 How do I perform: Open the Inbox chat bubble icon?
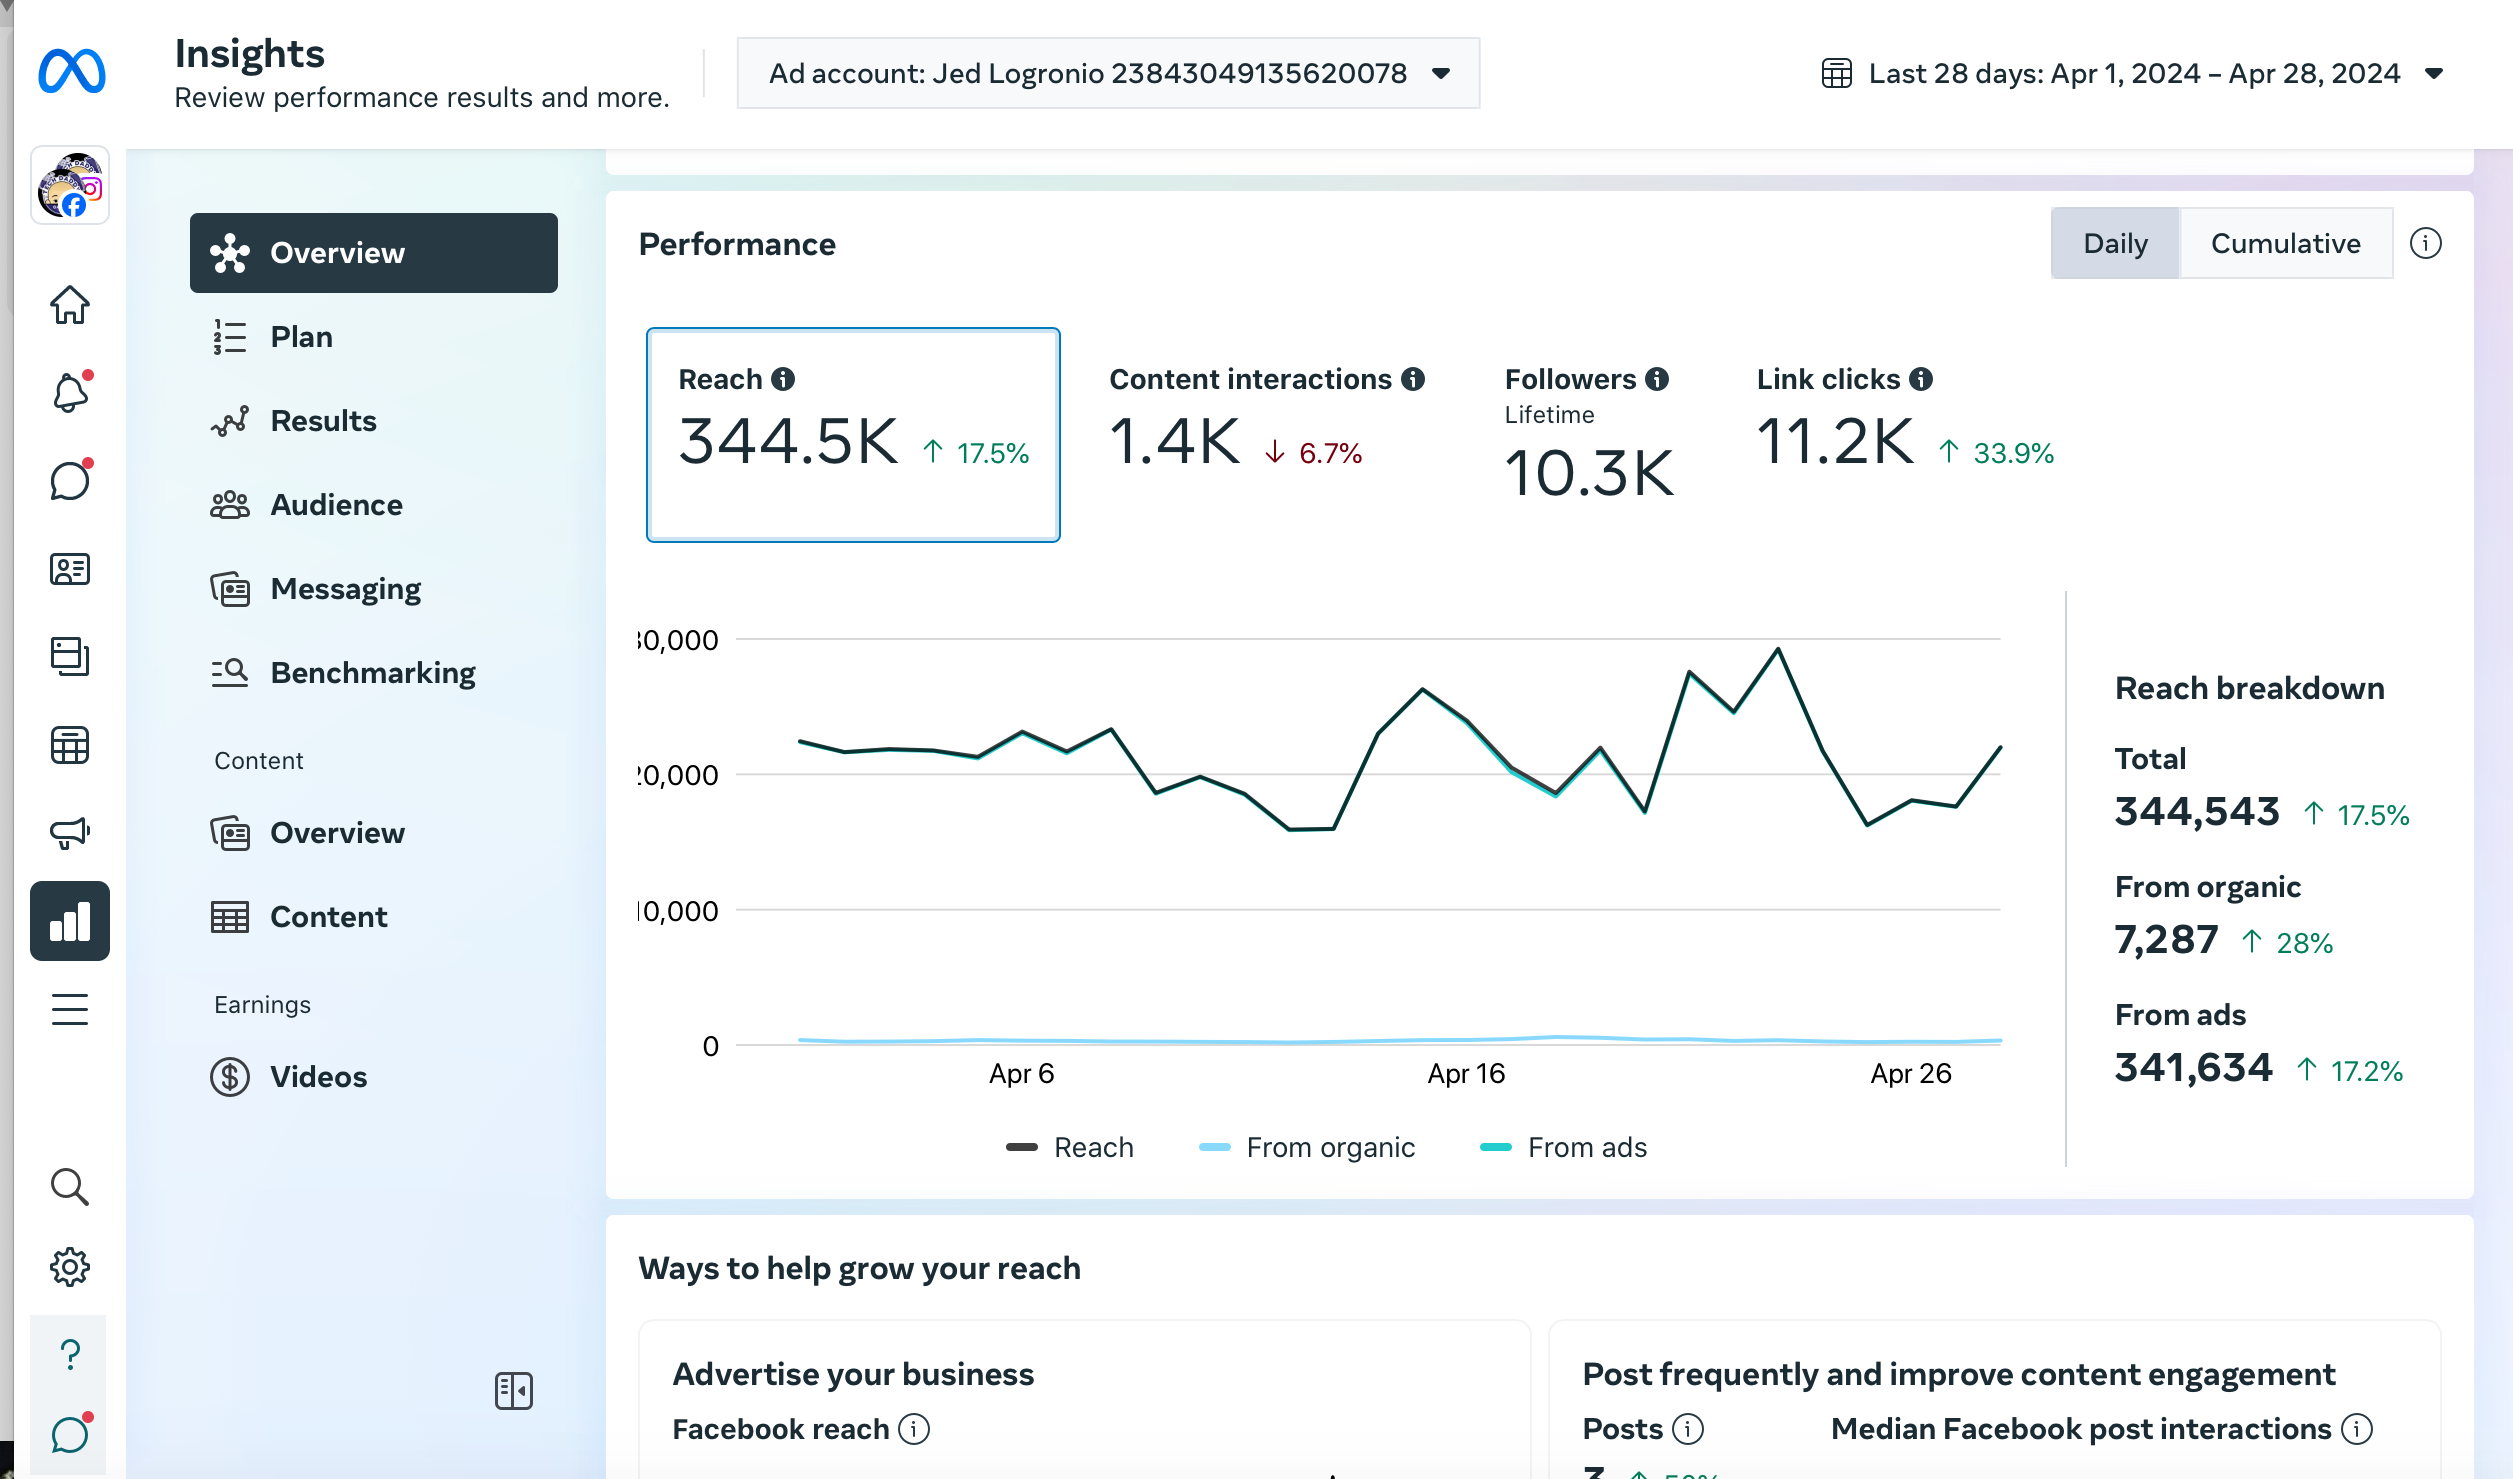coord(70,481)
